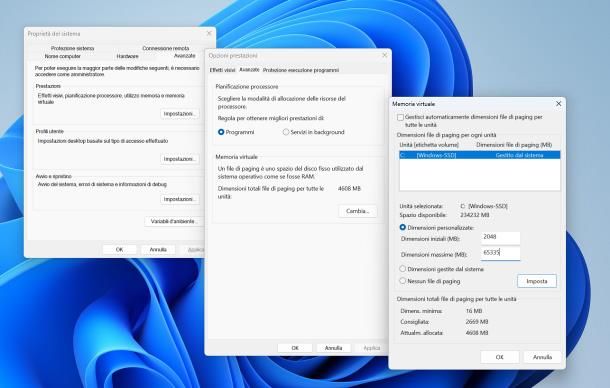The image size is (610, 388).
Task: Open Profili utente Impostazioni button
Action: pyautogui.click(x=179, y=159)
